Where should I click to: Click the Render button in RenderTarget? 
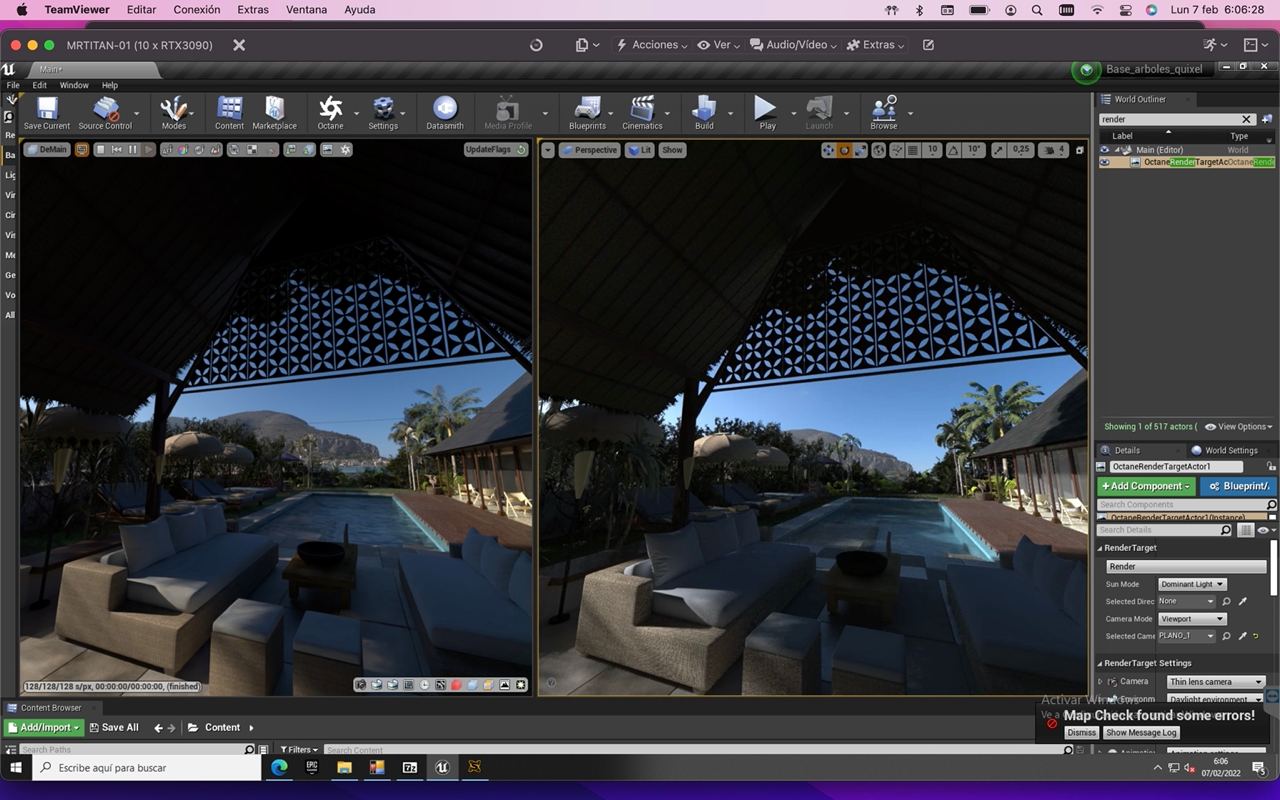click(x=1187, y=566)
